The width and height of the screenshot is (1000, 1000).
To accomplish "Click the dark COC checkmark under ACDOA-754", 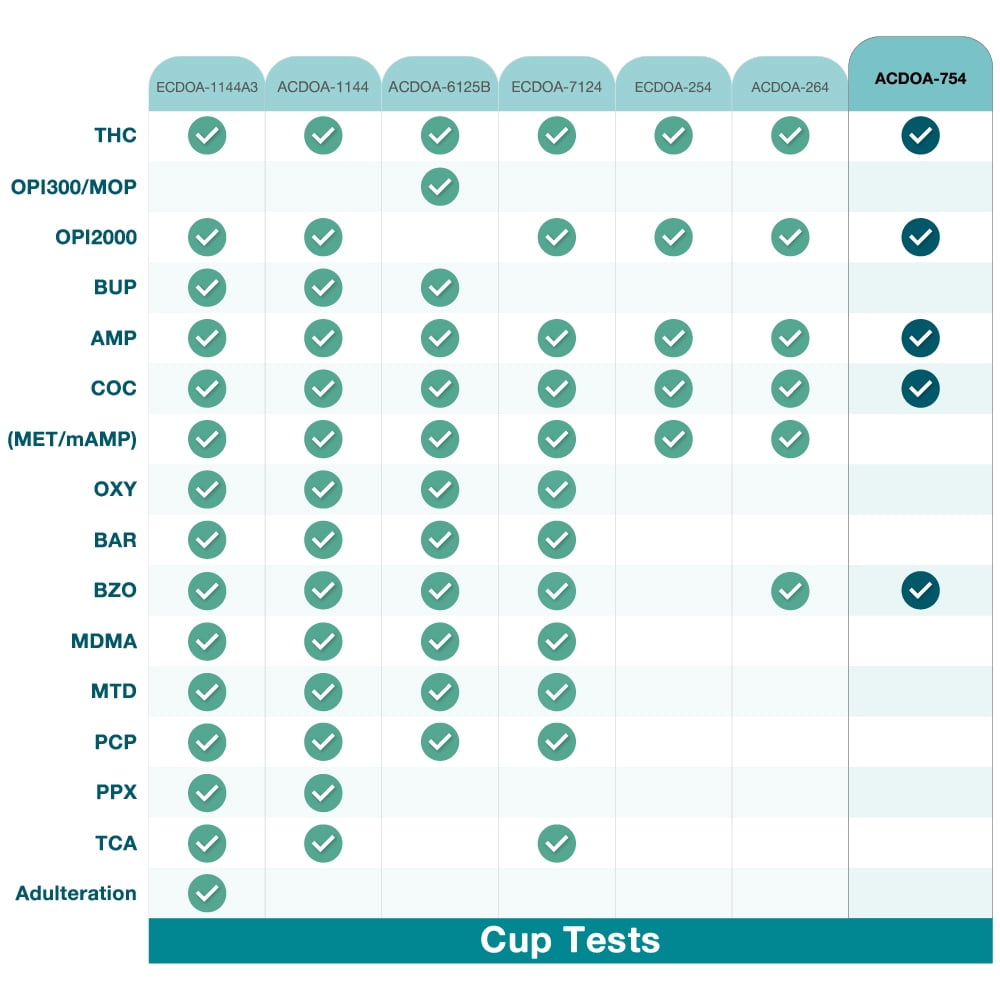I will coord(920,388).
